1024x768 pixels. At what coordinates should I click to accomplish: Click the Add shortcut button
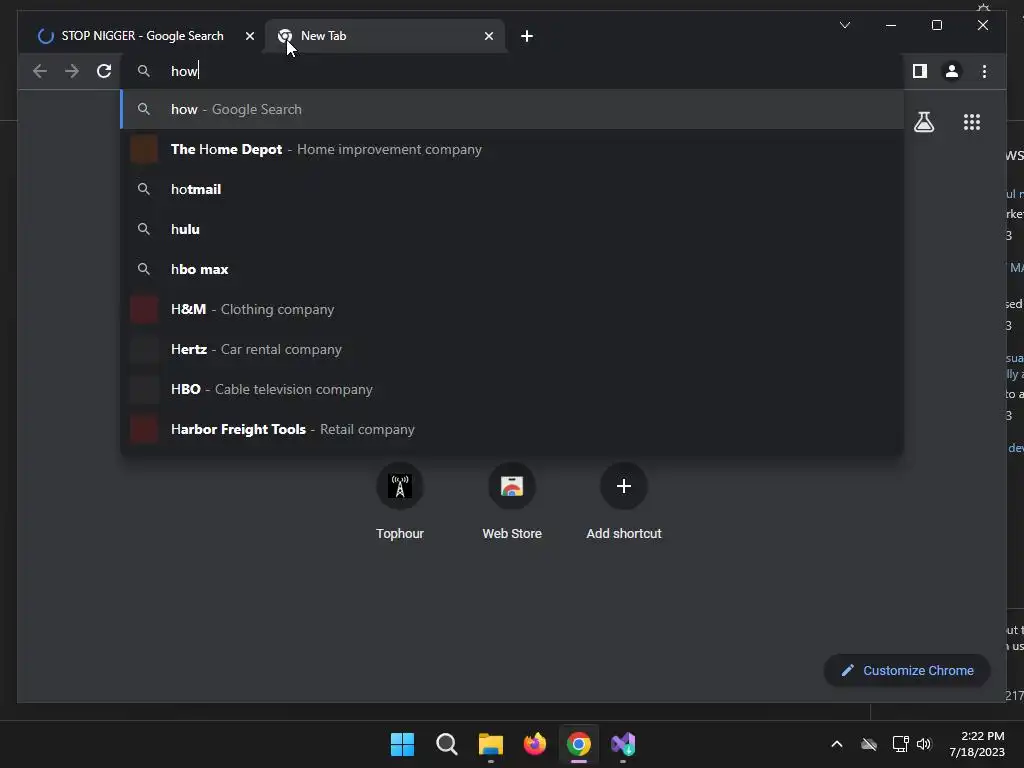[x=624, y=502]
